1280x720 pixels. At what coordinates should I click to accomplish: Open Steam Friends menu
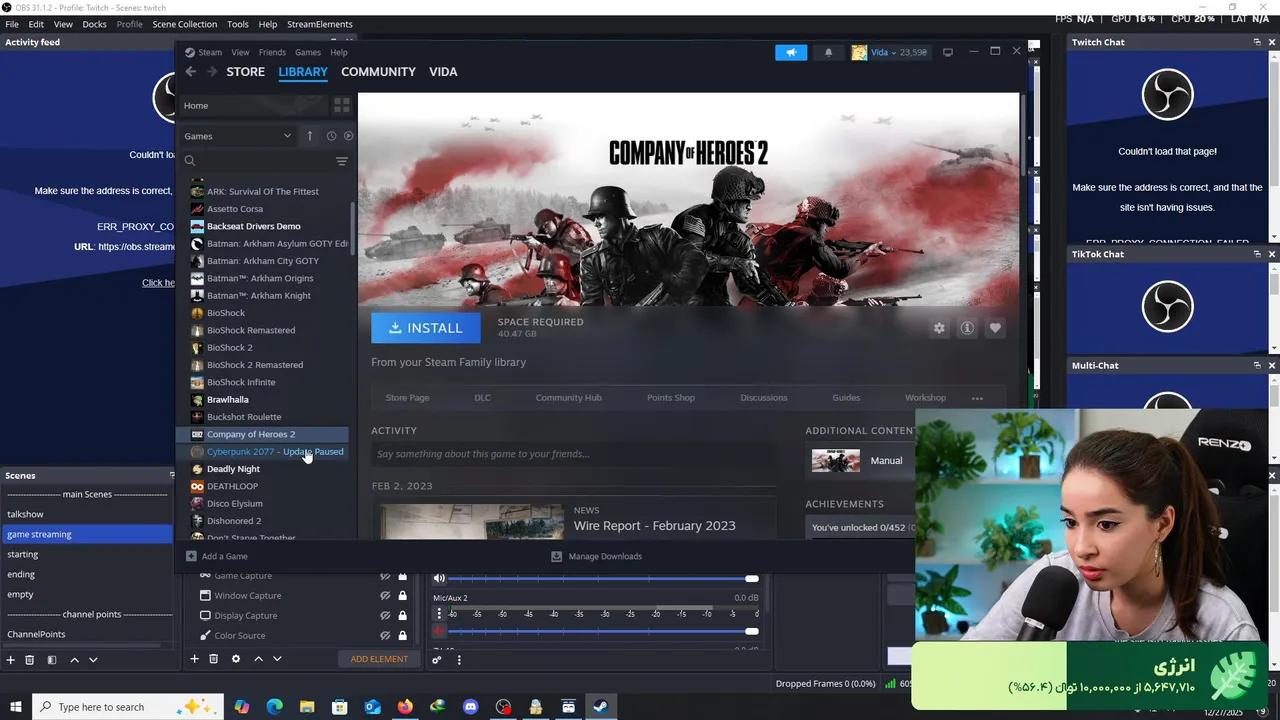point(272,53)
